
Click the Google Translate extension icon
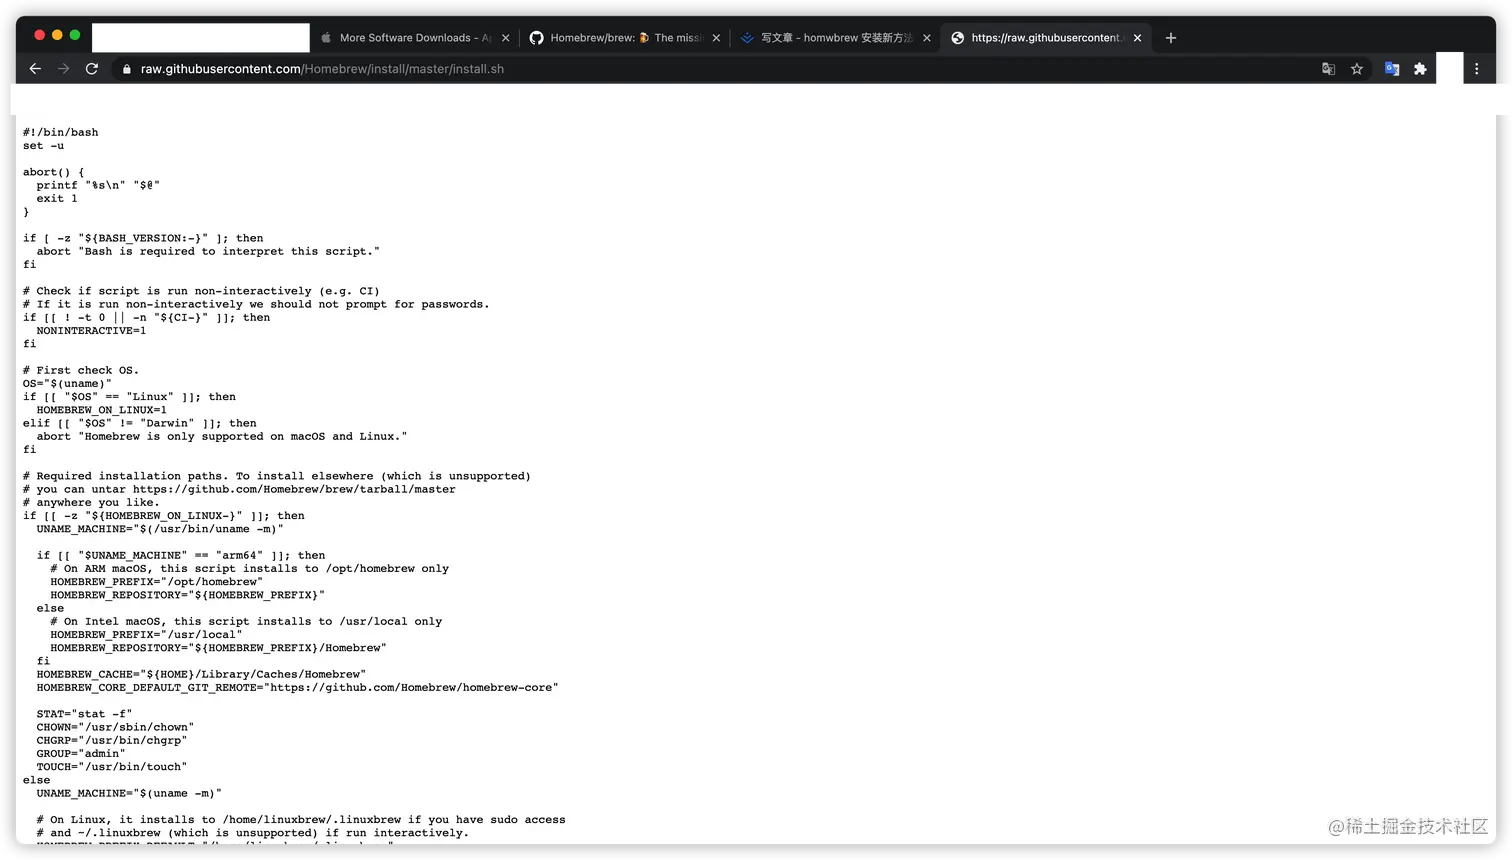[1391, 69]
